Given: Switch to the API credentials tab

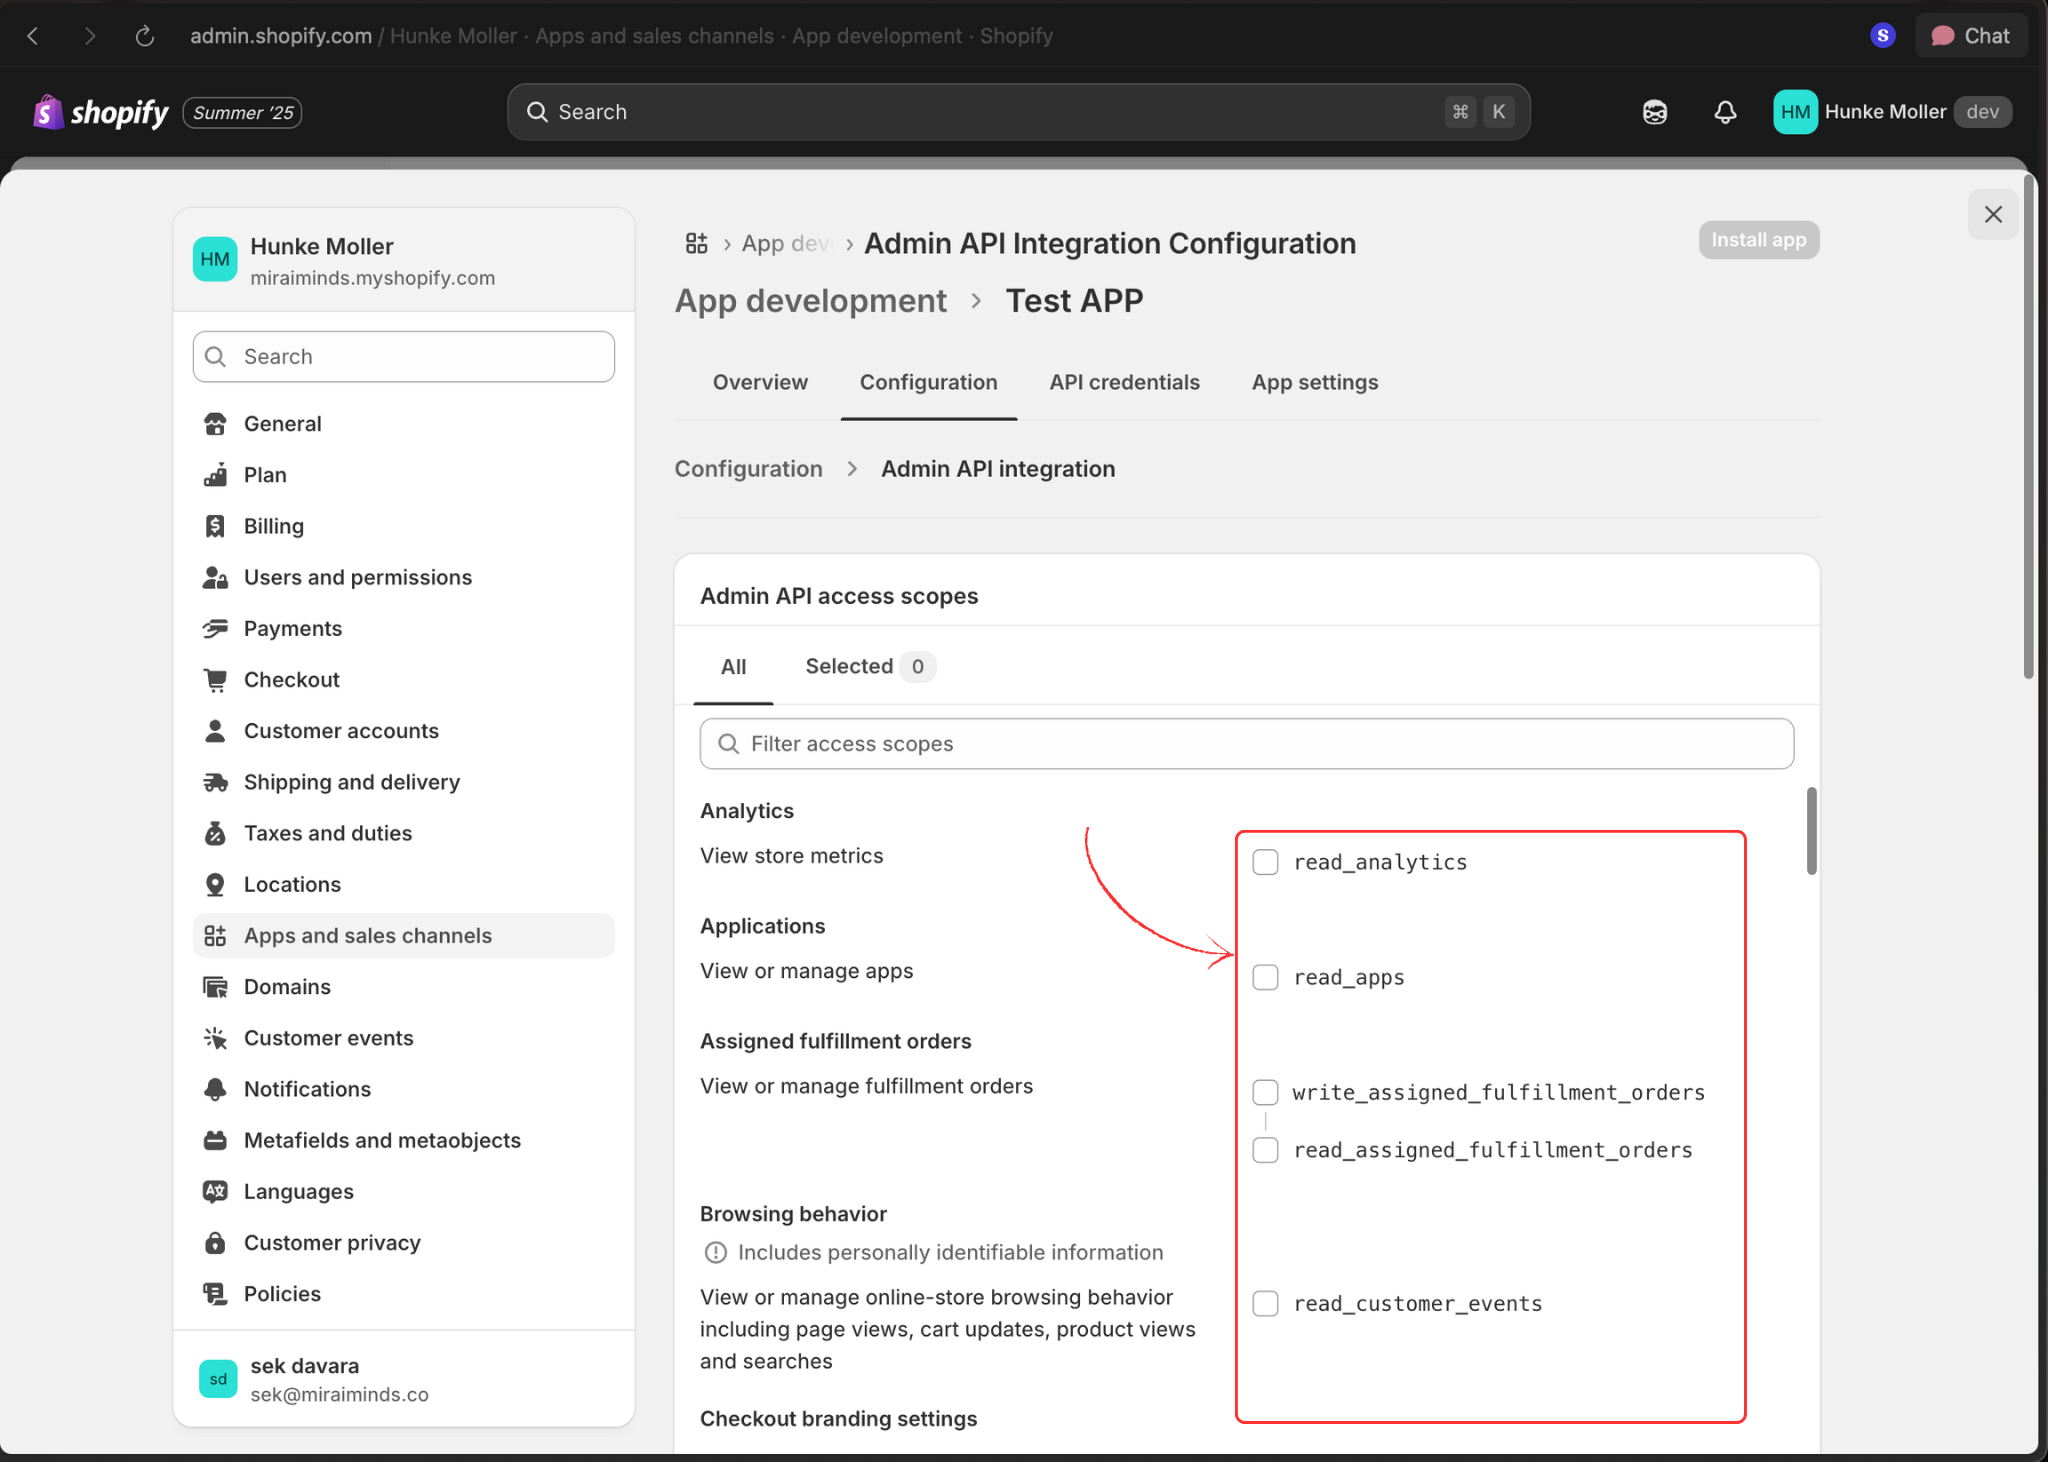Looking at the screenshot, I should (x=1124, y=382).
